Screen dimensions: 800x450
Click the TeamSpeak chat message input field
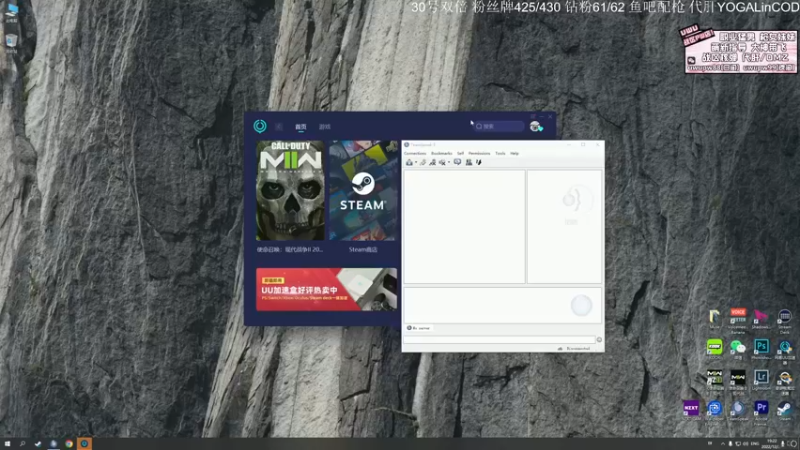499,339
